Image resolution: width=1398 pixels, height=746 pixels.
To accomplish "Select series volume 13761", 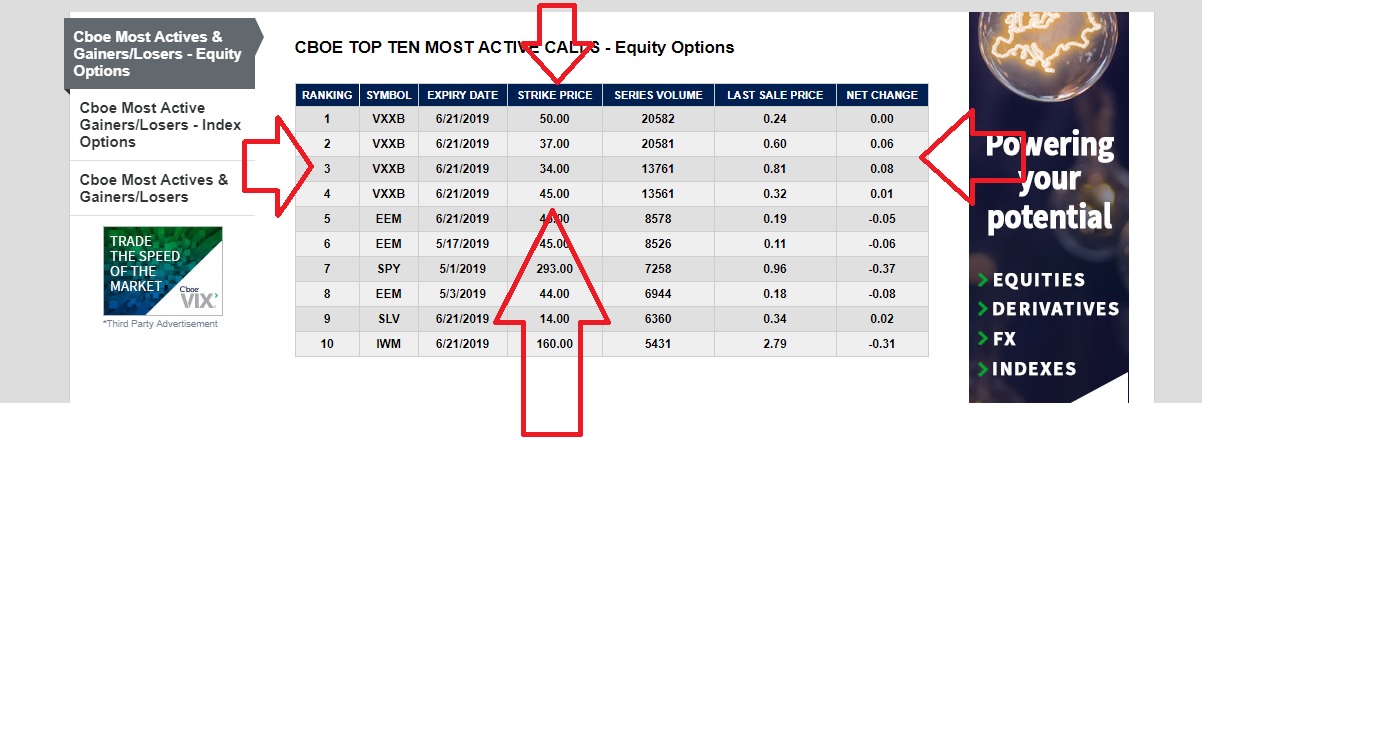I will point(658,169).
